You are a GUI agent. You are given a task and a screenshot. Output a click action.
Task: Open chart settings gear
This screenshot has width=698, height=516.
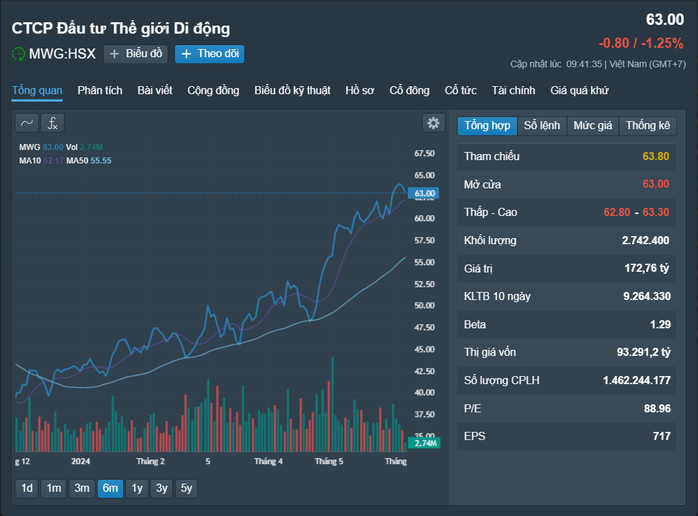click(x=433, y=123)
